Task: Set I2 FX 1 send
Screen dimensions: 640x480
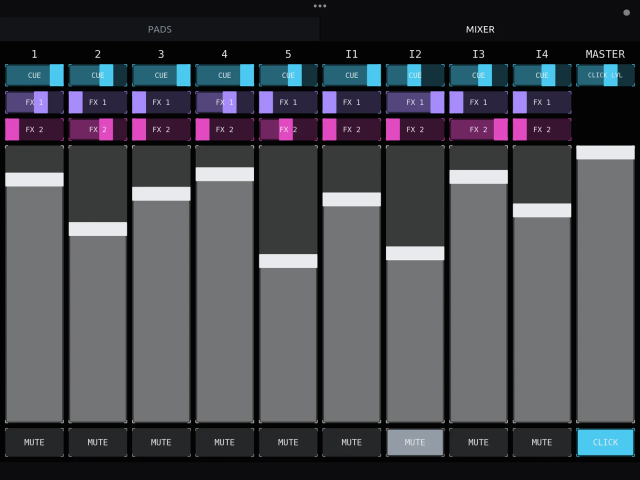Action: click(415, 102)
